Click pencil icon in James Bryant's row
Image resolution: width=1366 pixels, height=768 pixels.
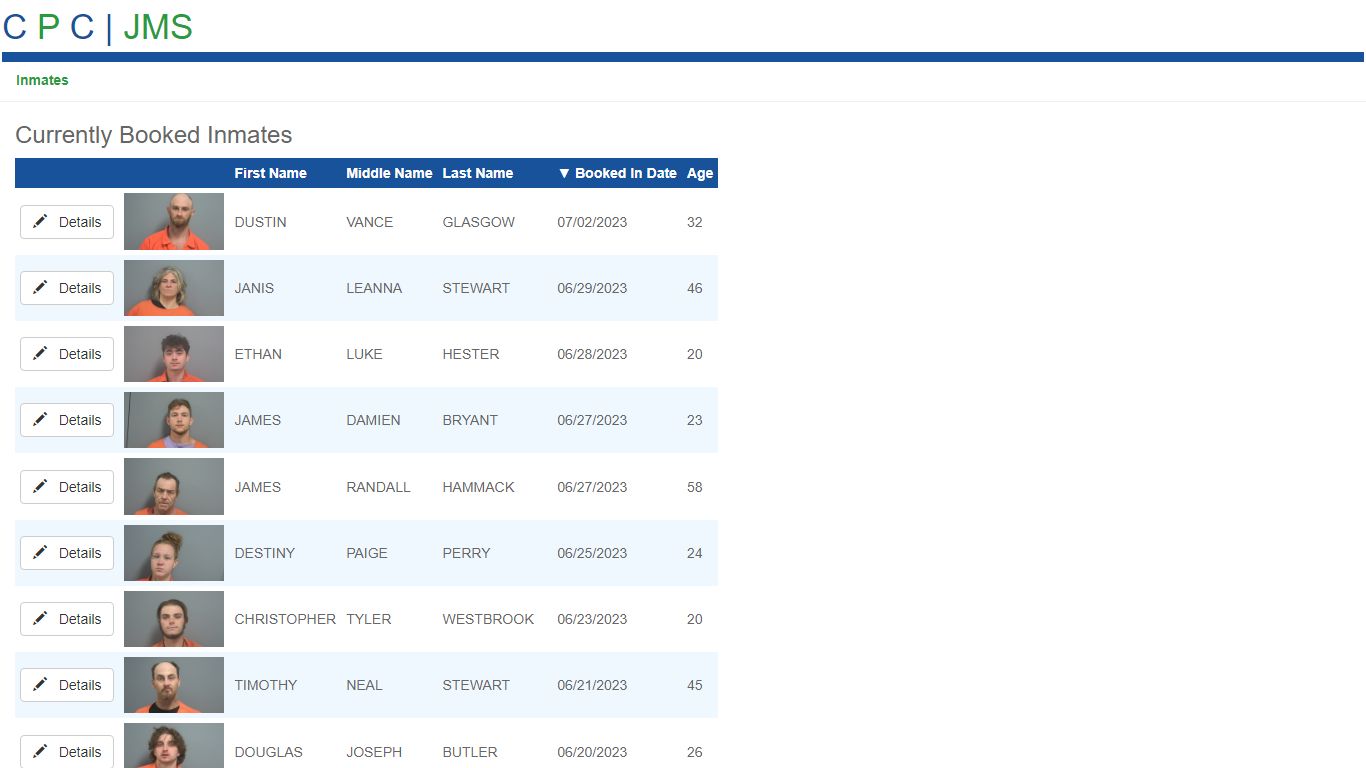(40, 420)
